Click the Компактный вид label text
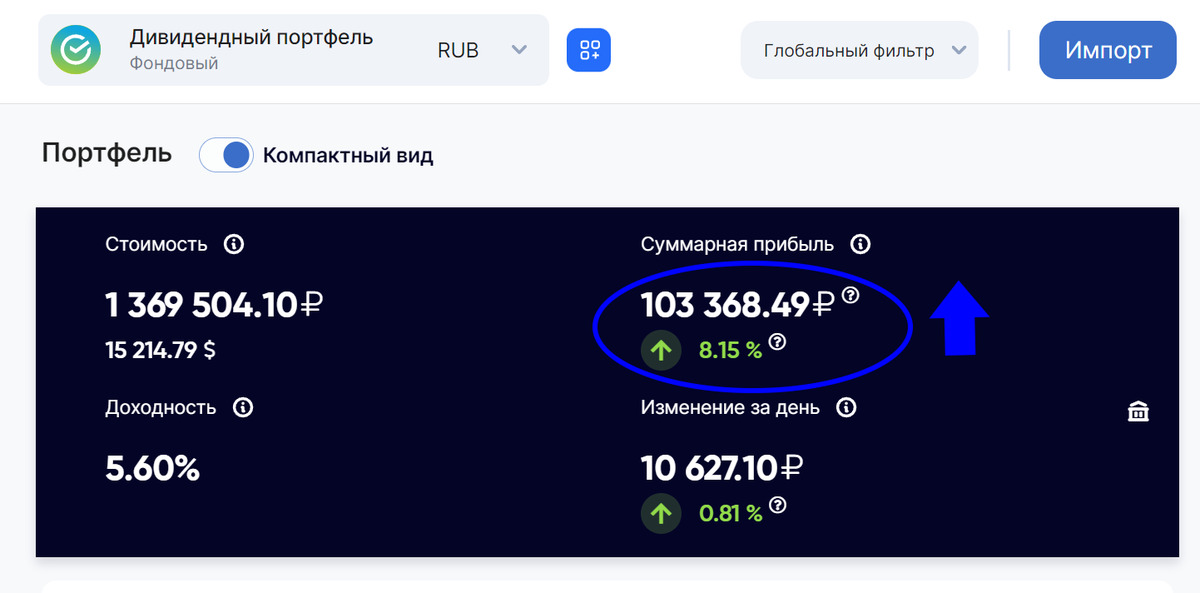Viewport: 1200px width, 593px height. click(348, 156)
